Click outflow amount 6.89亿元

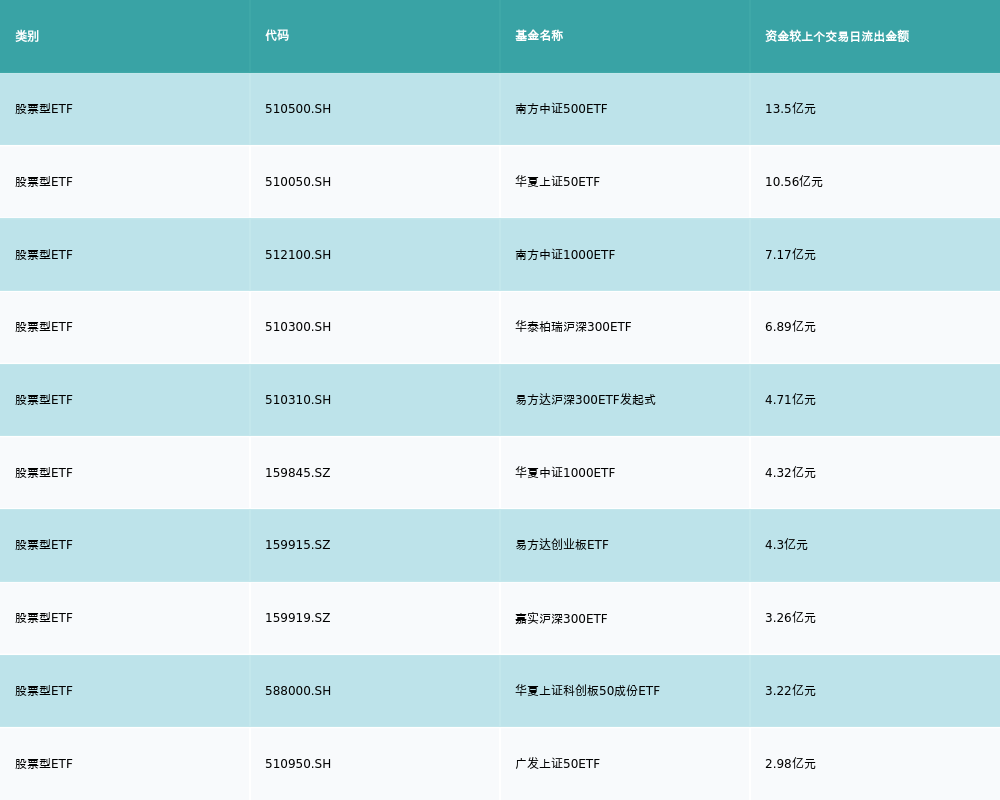point(790,327)
